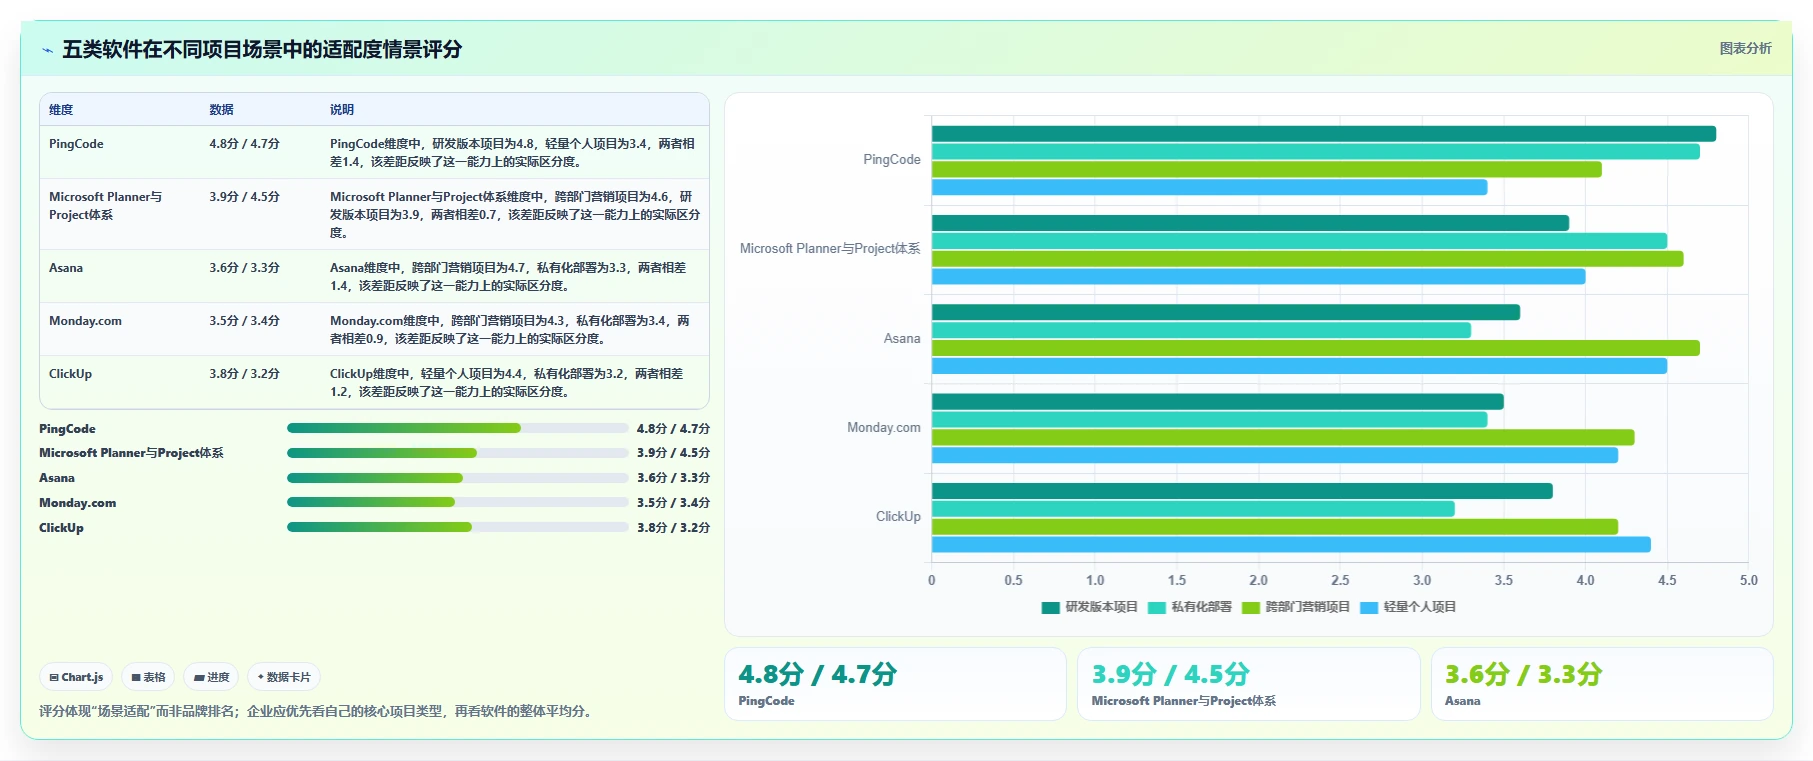This screenshot has width=1813, height=761.
Task: Click the 5.0 tick on the chart x-axis
Action: pos(1748,580)
